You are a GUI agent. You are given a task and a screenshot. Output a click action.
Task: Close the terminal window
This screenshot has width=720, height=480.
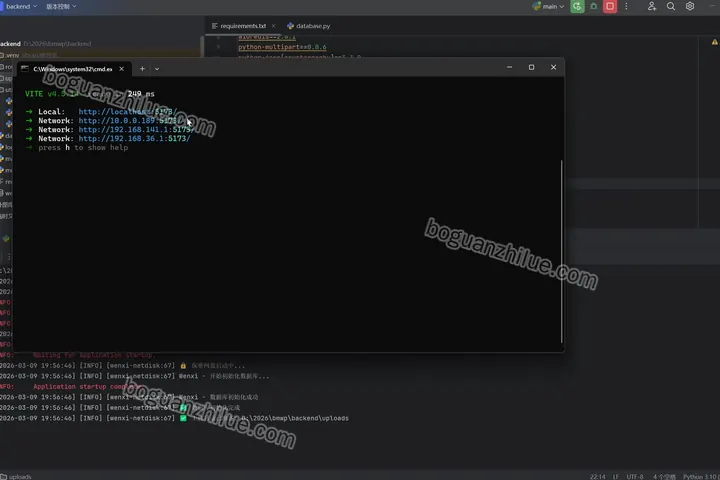[553, 67]
